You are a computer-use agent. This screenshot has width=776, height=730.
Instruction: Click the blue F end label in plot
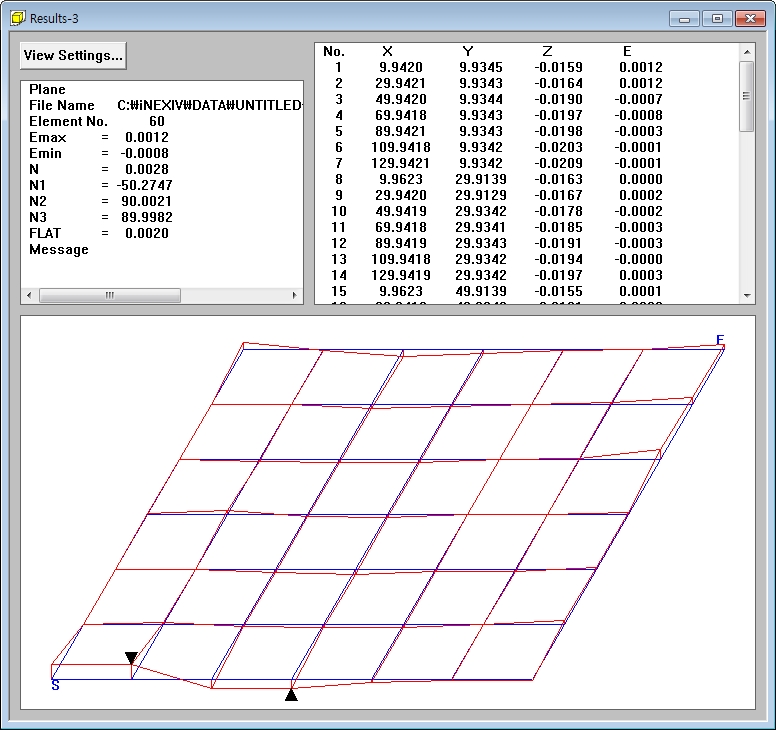pyautogui.click(x=720, y=340)
